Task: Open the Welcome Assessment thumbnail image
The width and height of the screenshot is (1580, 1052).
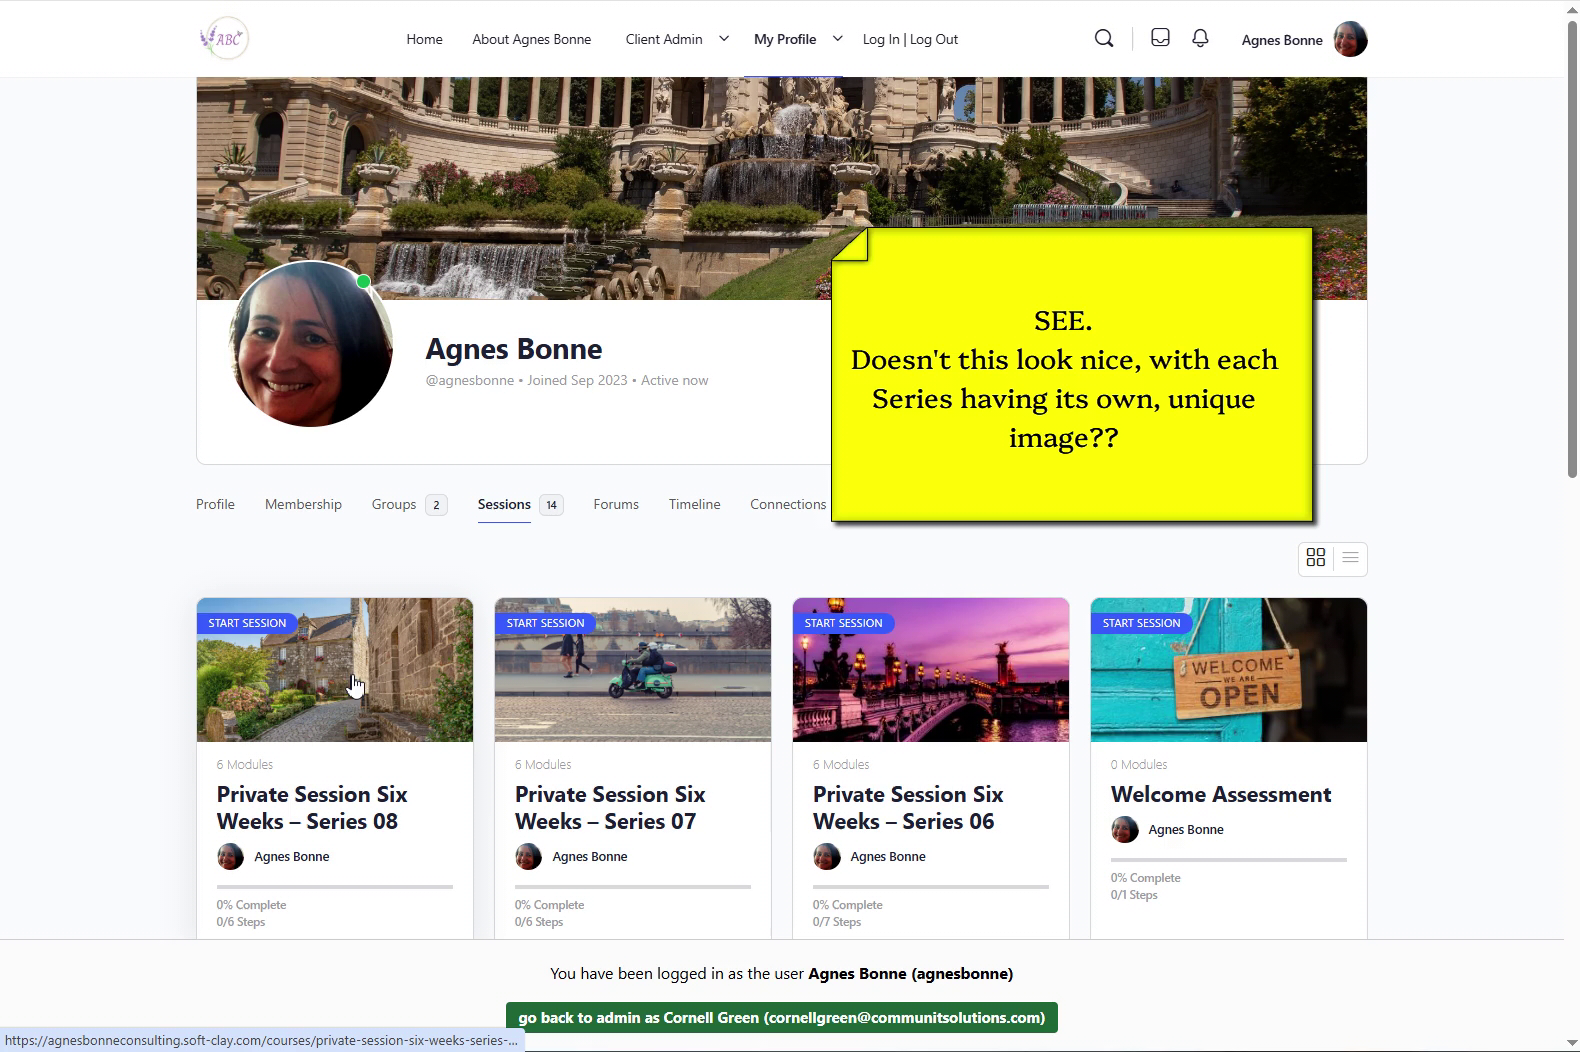Action: pos(1228,670)
